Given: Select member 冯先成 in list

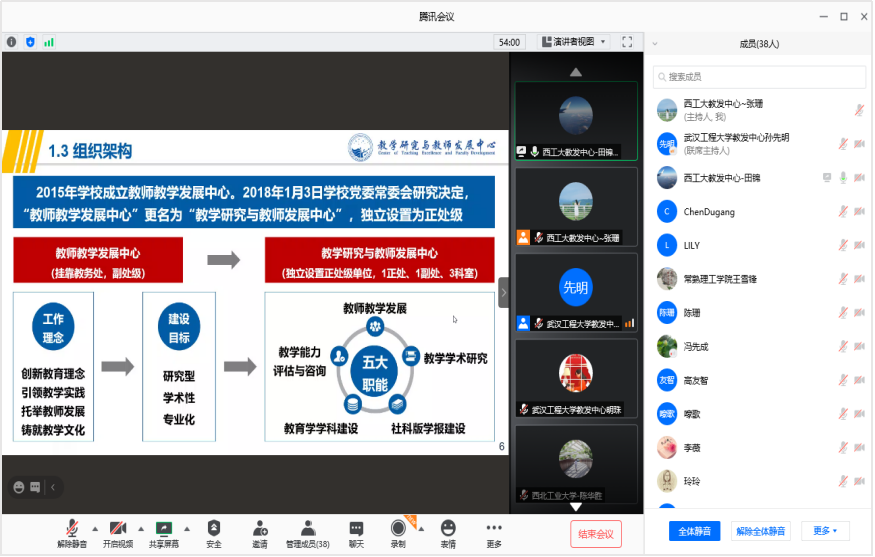Looking at the screenshot, I should [759, 347].
